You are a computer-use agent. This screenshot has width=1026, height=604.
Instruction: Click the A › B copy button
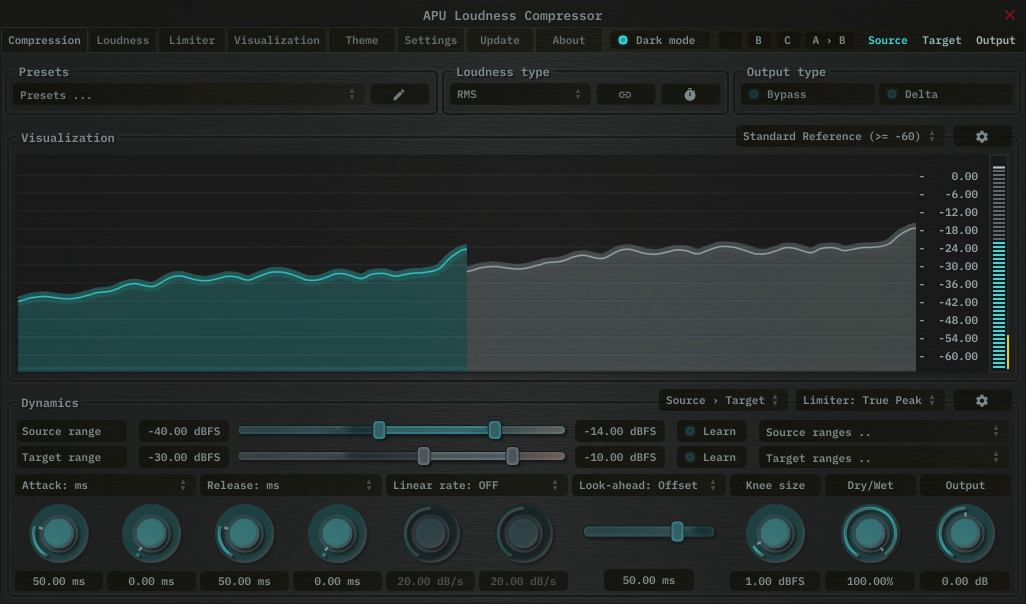[828, 40]
